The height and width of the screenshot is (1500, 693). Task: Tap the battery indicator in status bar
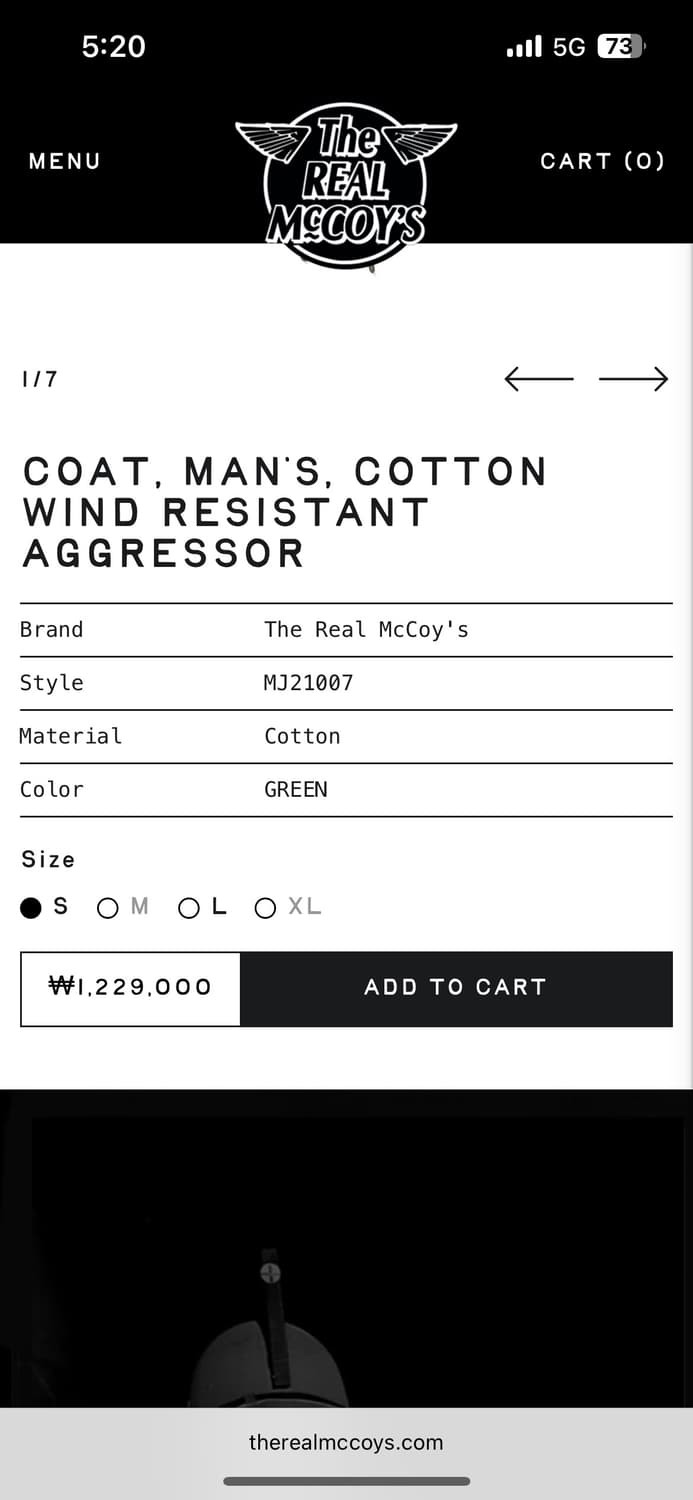tap(621, 47)
